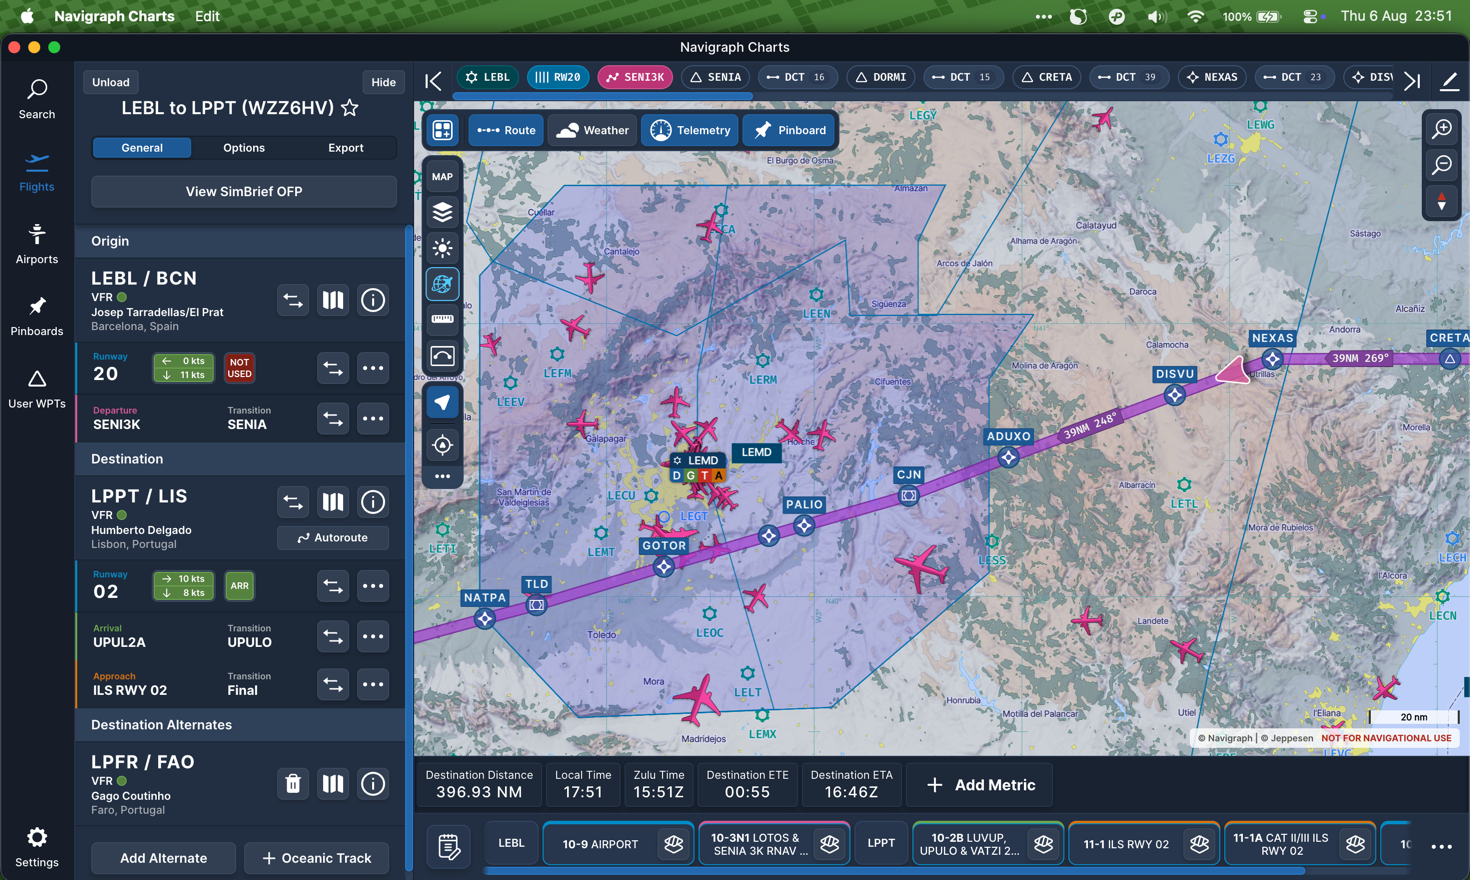
Task: Open more options for arrival runway 02
Action: [x=373, y=586]
